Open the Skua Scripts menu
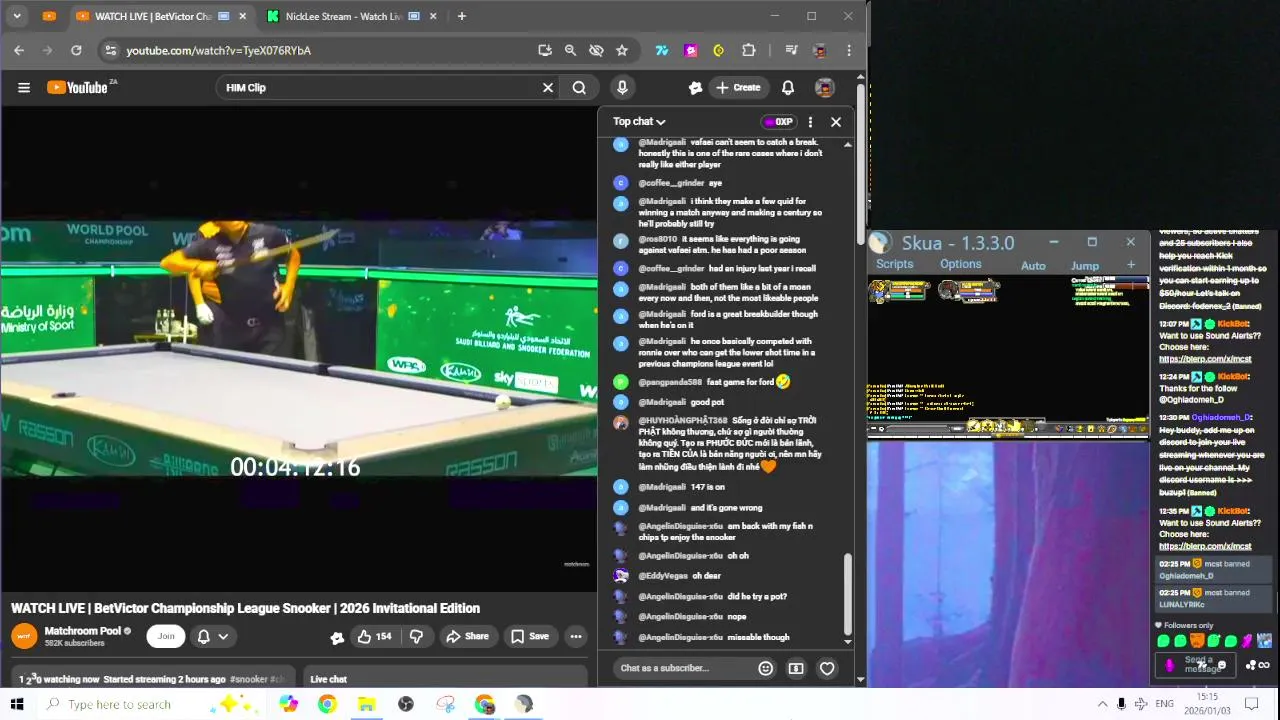The height and width of the screenshot is (720, 1280). [894, 264]
